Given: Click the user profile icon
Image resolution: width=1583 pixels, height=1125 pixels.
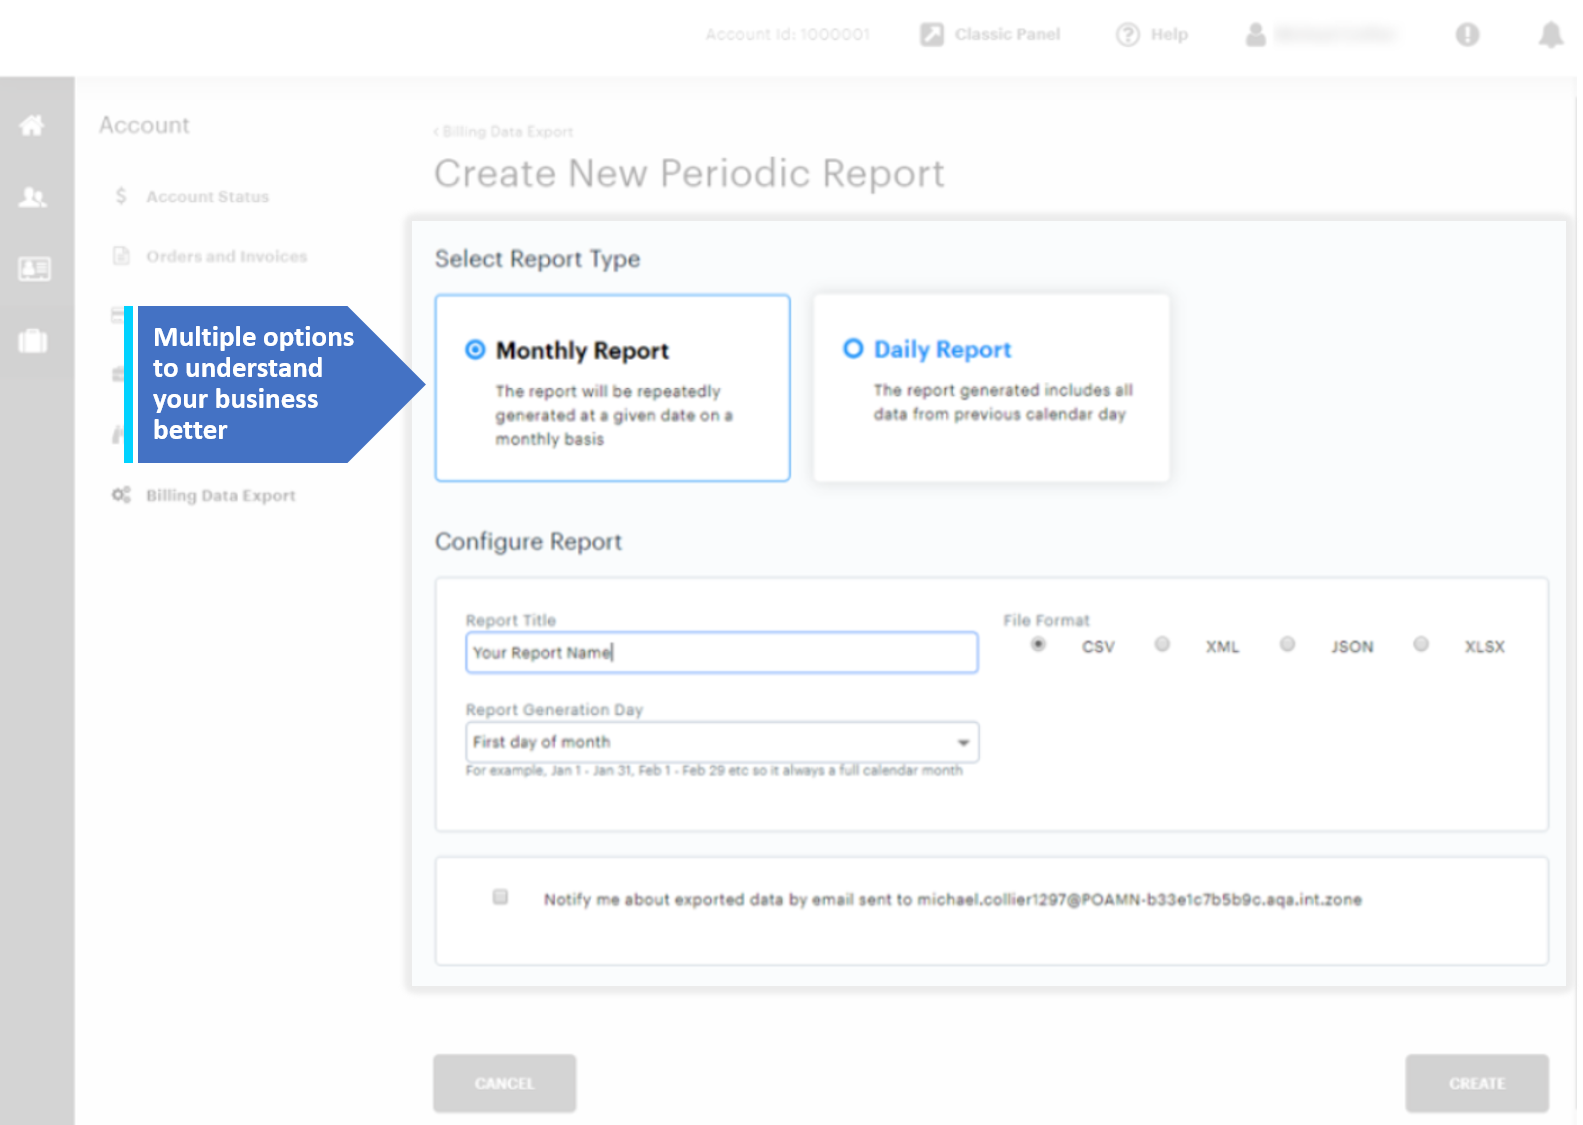Looking at the screenshot, I should pyautogui.click(x=1256, y=35).
